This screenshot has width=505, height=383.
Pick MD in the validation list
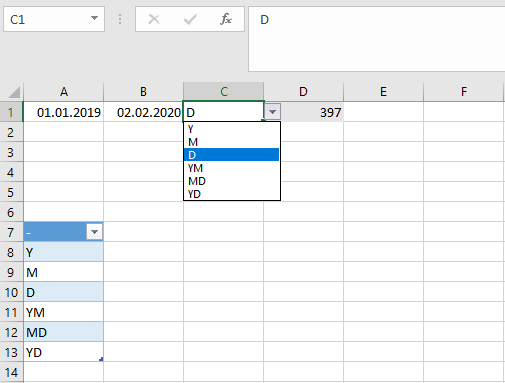point(231,181)
